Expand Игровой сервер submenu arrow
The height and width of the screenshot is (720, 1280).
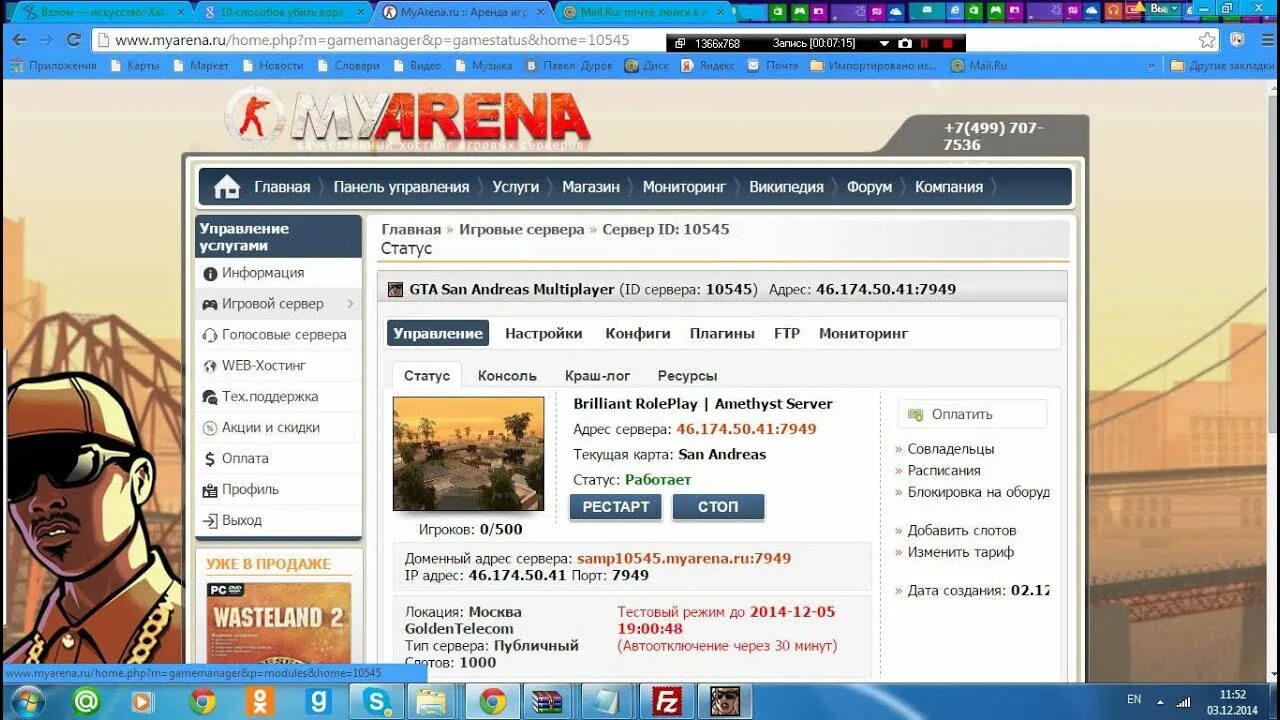click(x=350, y=304)
